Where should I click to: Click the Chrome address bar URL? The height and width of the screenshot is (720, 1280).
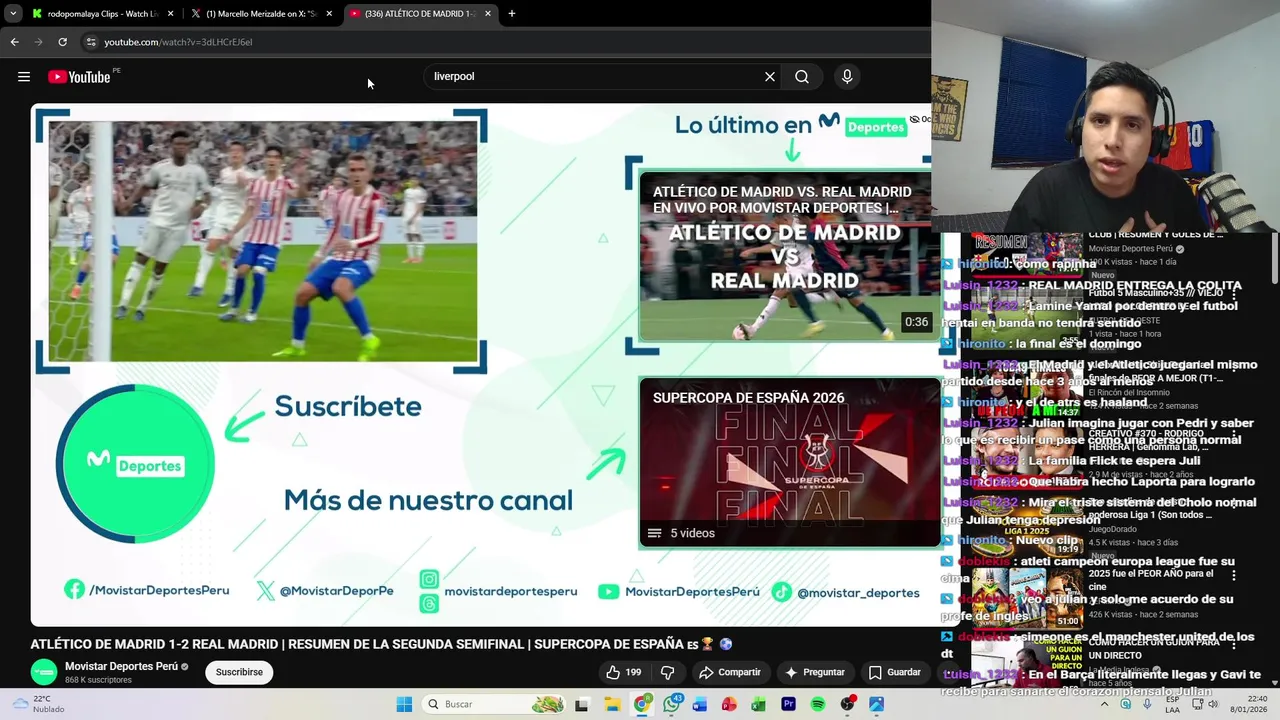tap(178, 42)
